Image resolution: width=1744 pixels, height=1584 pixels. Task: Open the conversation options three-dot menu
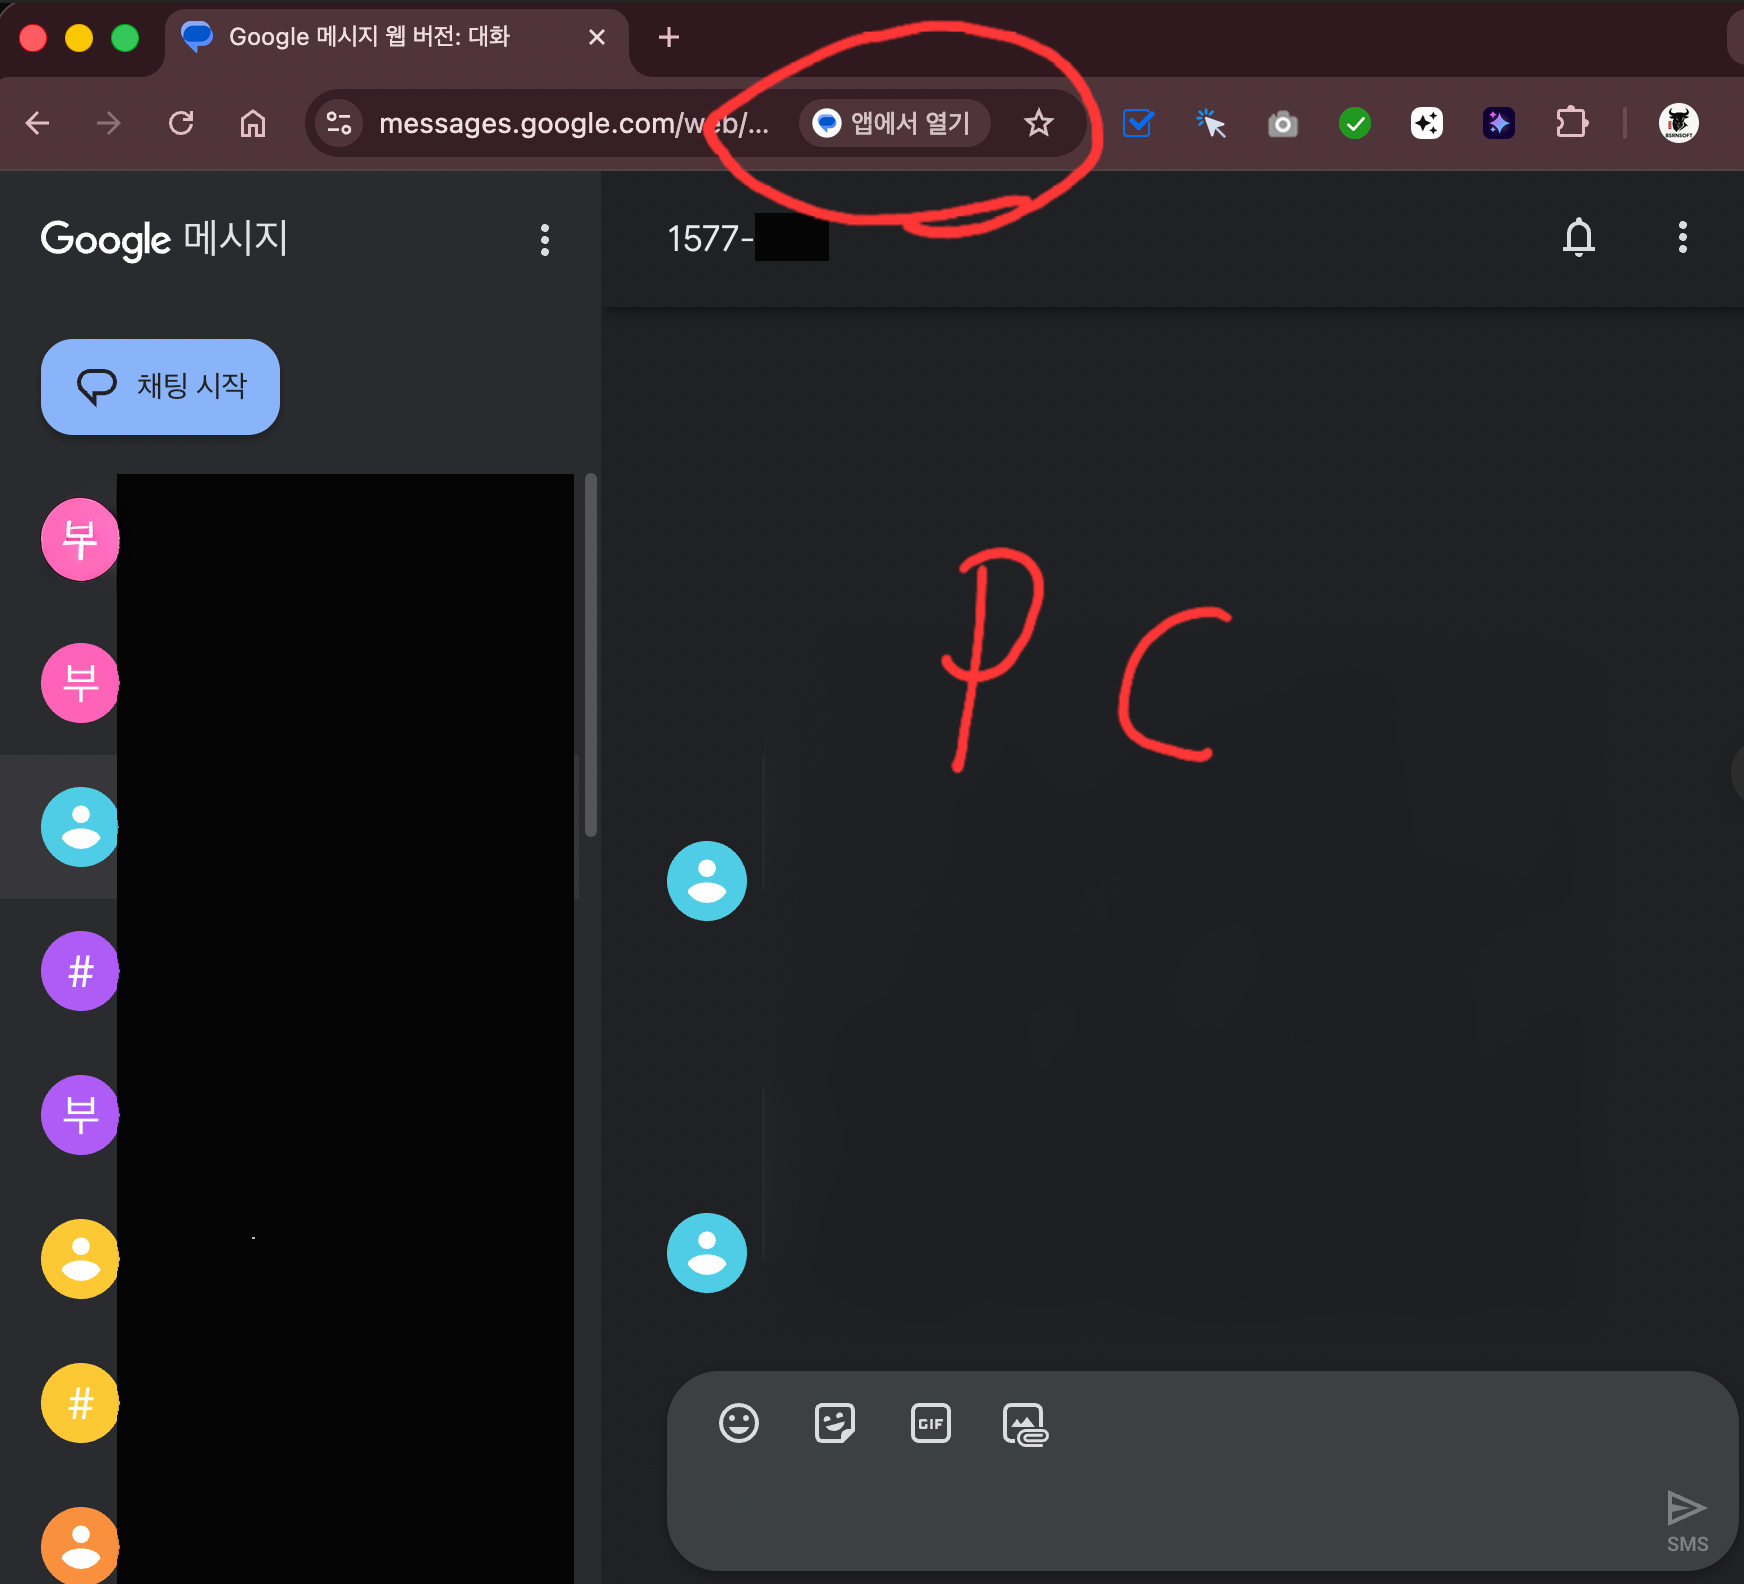[x=1682, y=238]
